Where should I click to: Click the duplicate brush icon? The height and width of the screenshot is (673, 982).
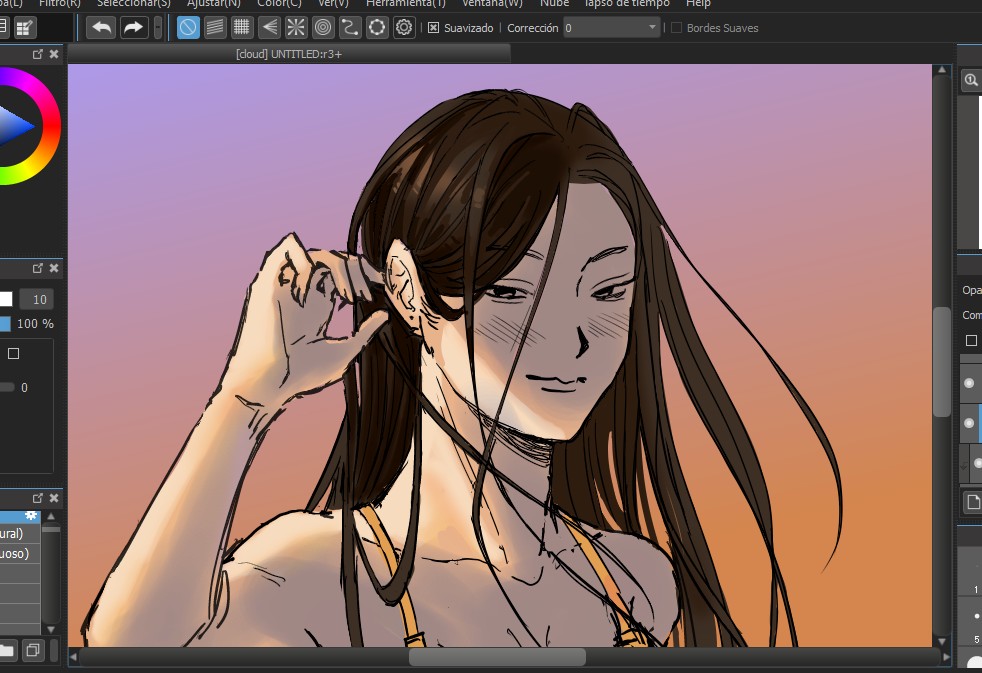tap(33, 650)
